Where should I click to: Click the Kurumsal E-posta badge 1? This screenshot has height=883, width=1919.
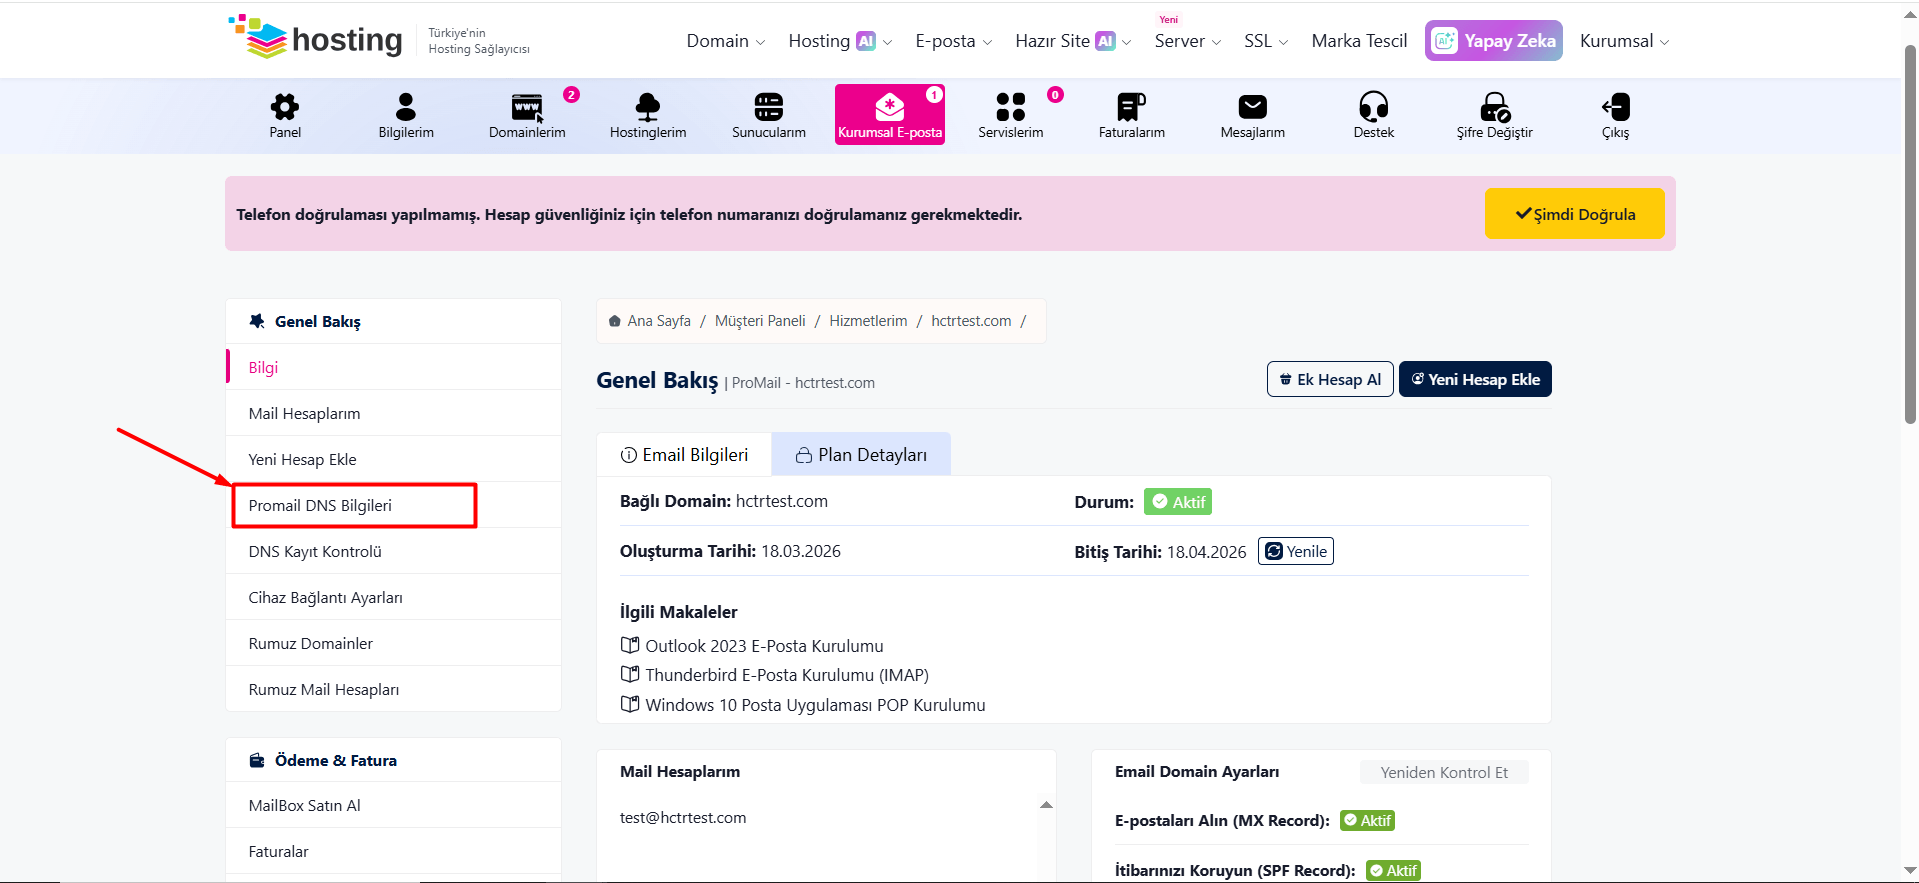point(934,94)
